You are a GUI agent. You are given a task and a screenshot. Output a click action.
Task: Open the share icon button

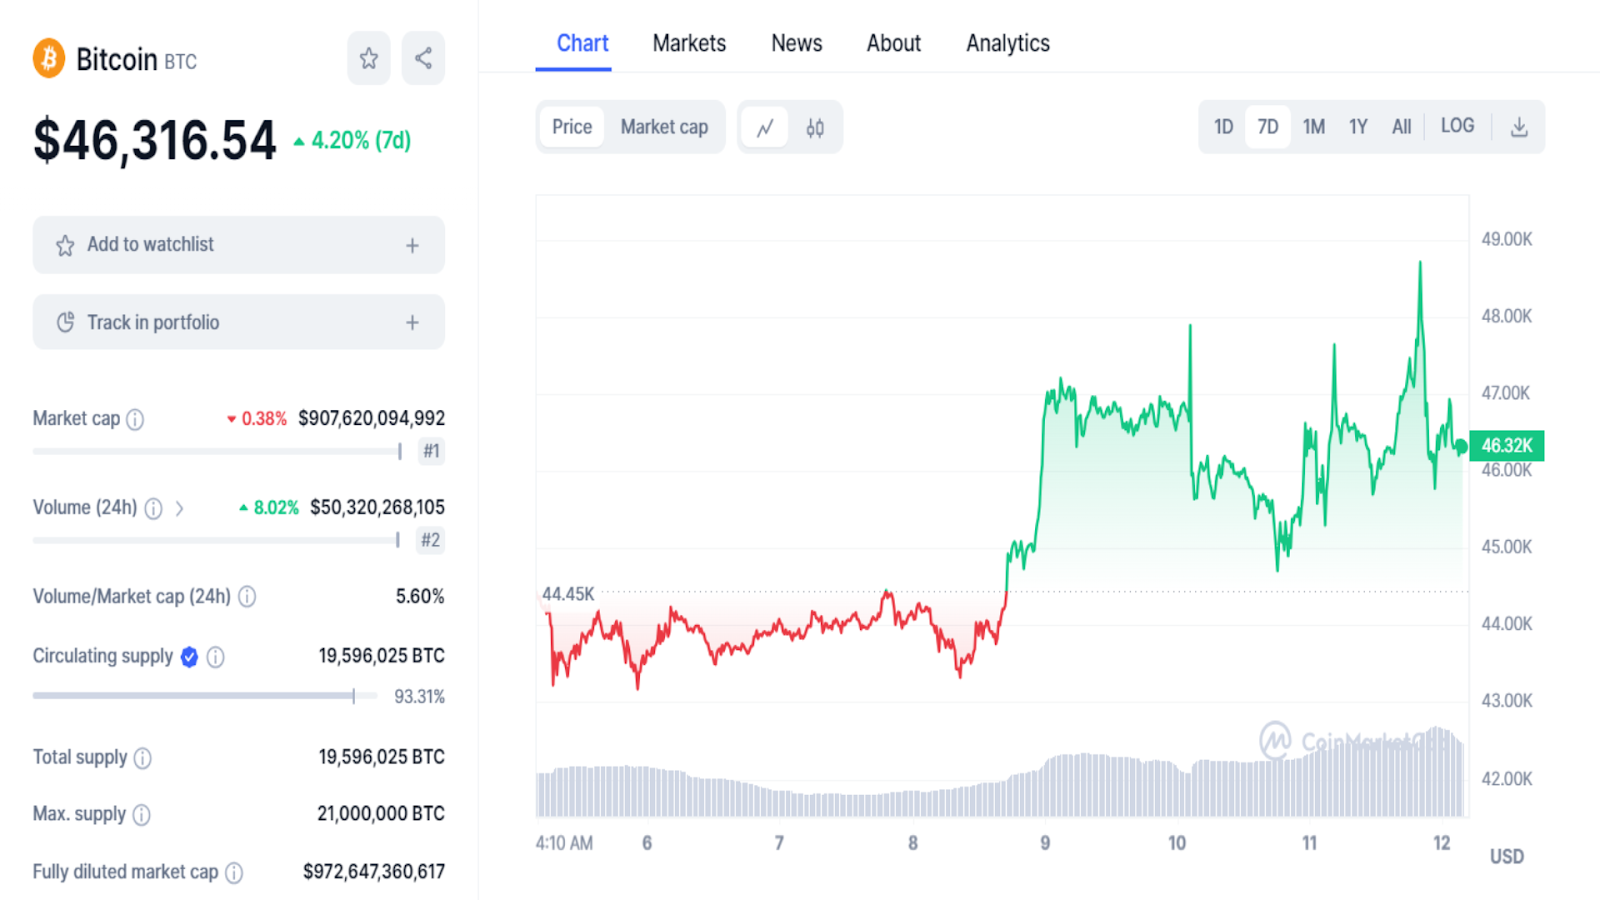click(423, 58)
